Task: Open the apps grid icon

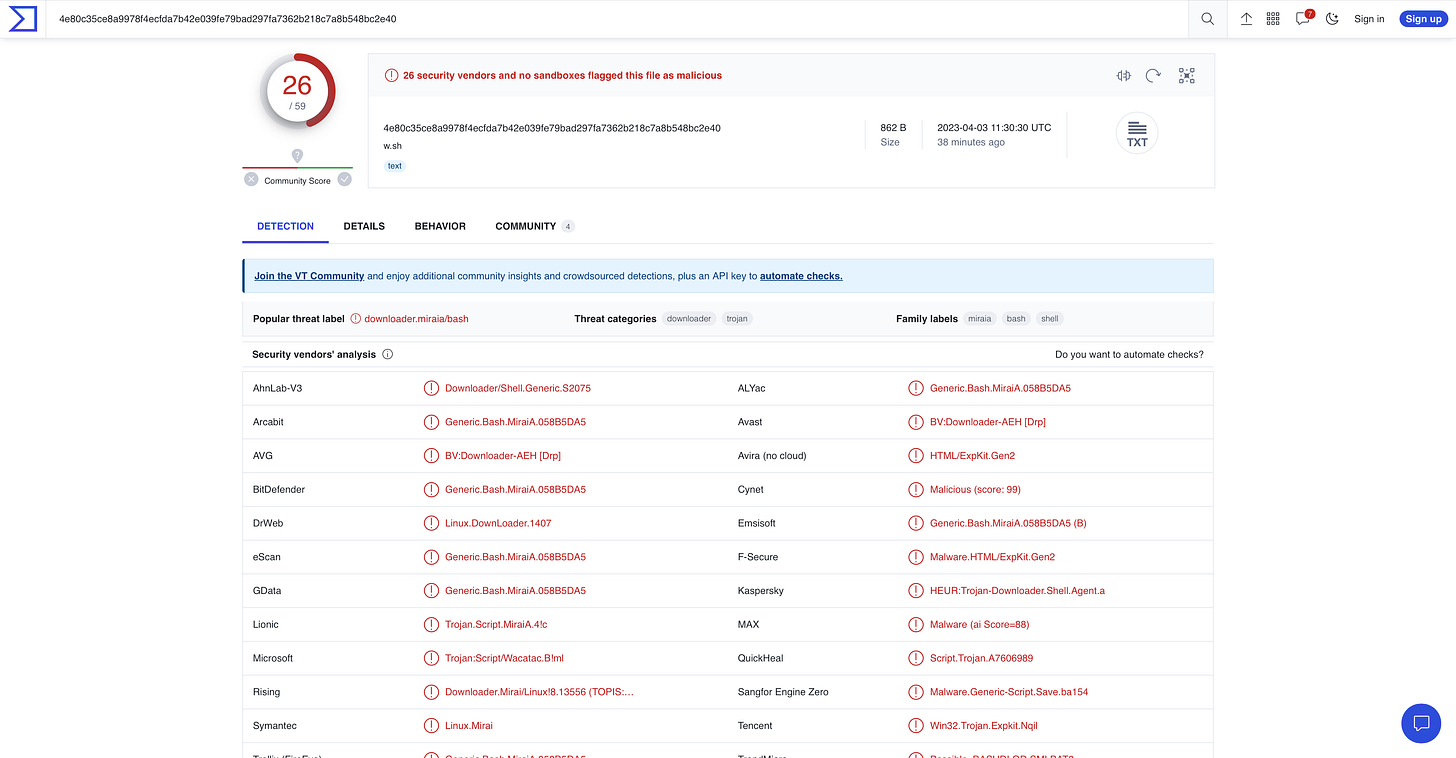Action: pos(1273,19)
